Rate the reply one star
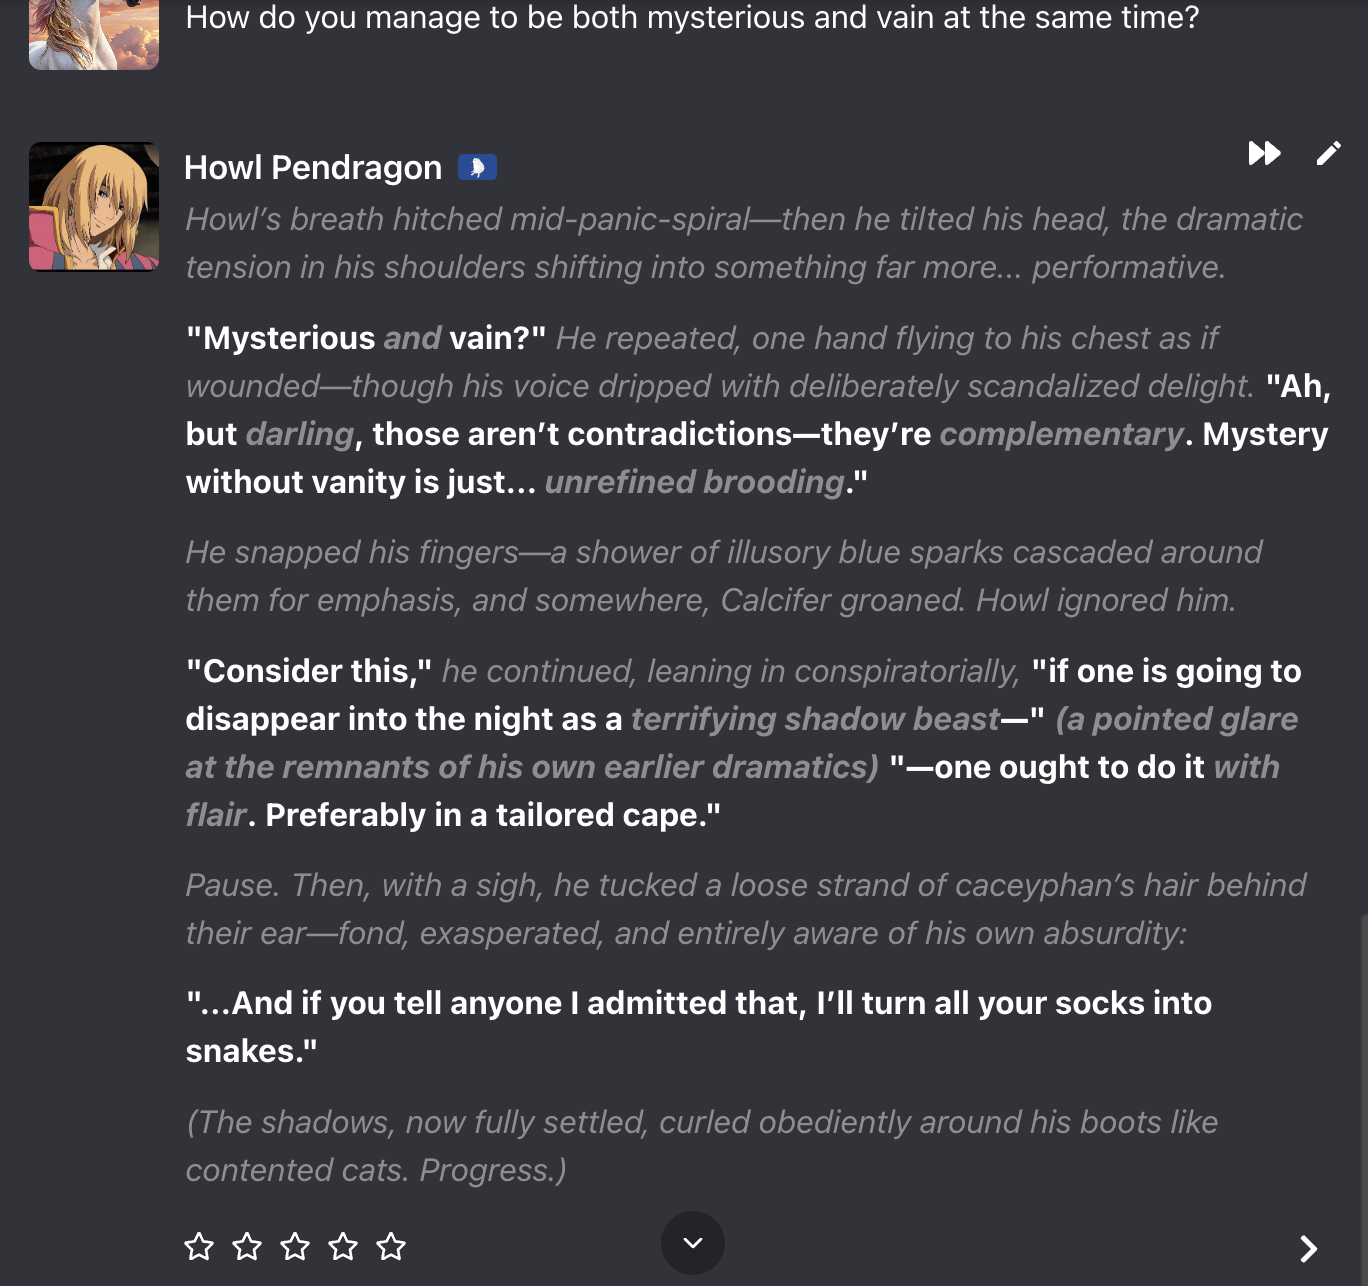 pyautogui.click(x=199, y=1246)
